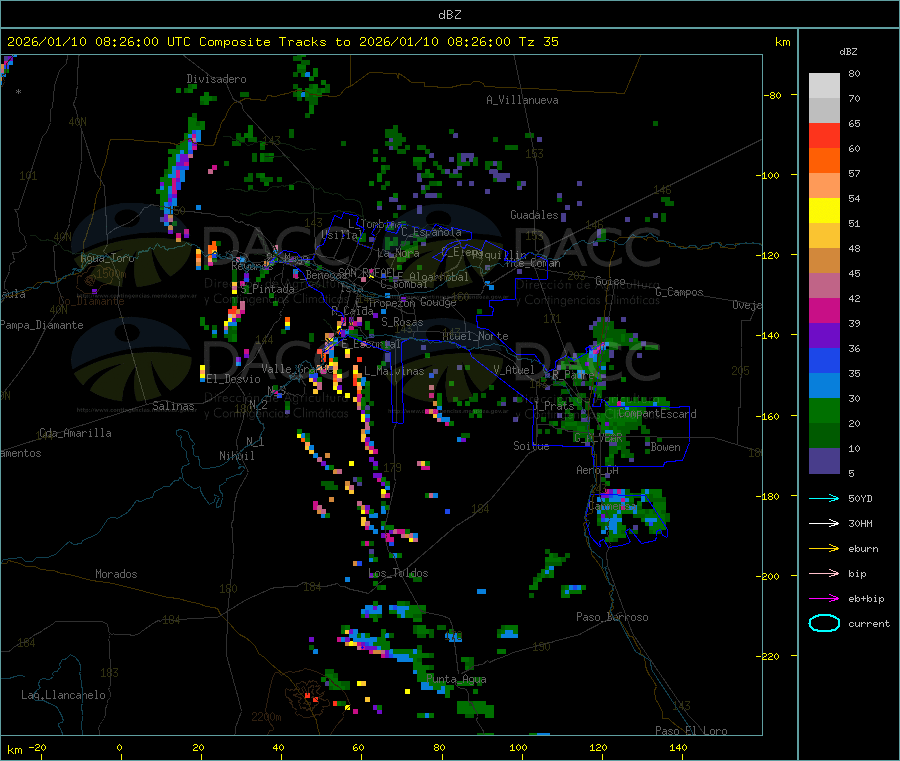Click the 60–65 dBZ red color swatch
The height and width of the screenshot is (761, 900).
(824, 135)
